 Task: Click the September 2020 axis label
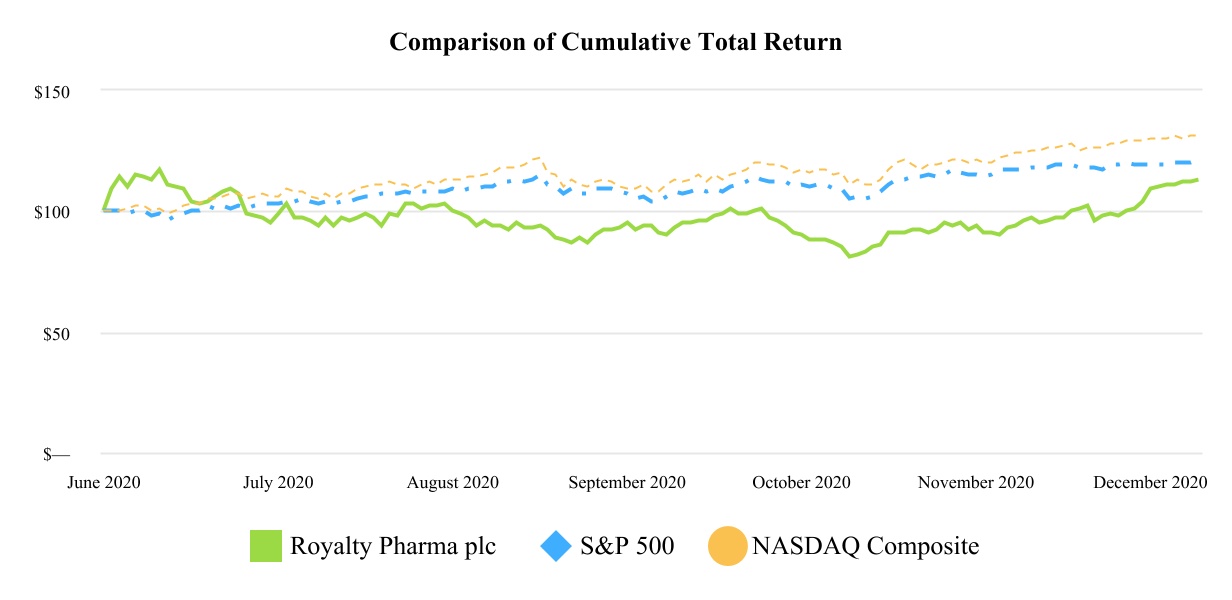(x=627, y=482)
